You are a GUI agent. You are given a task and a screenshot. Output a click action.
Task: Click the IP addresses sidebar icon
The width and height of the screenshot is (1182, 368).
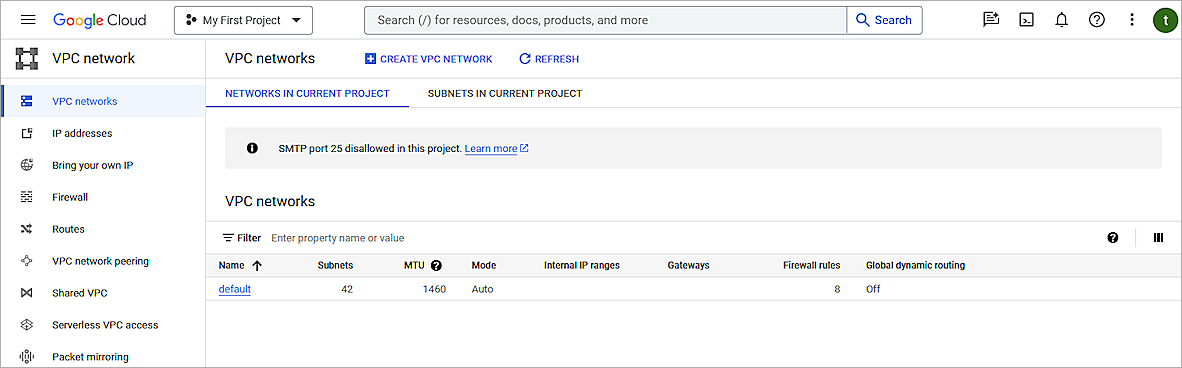tap(26, 133)
